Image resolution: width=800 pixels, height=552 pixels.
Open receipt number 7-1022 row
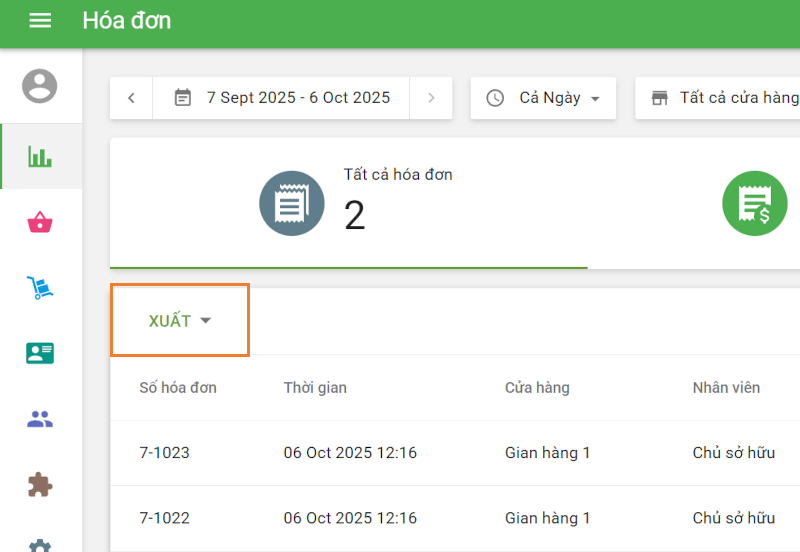pos(164,518)
